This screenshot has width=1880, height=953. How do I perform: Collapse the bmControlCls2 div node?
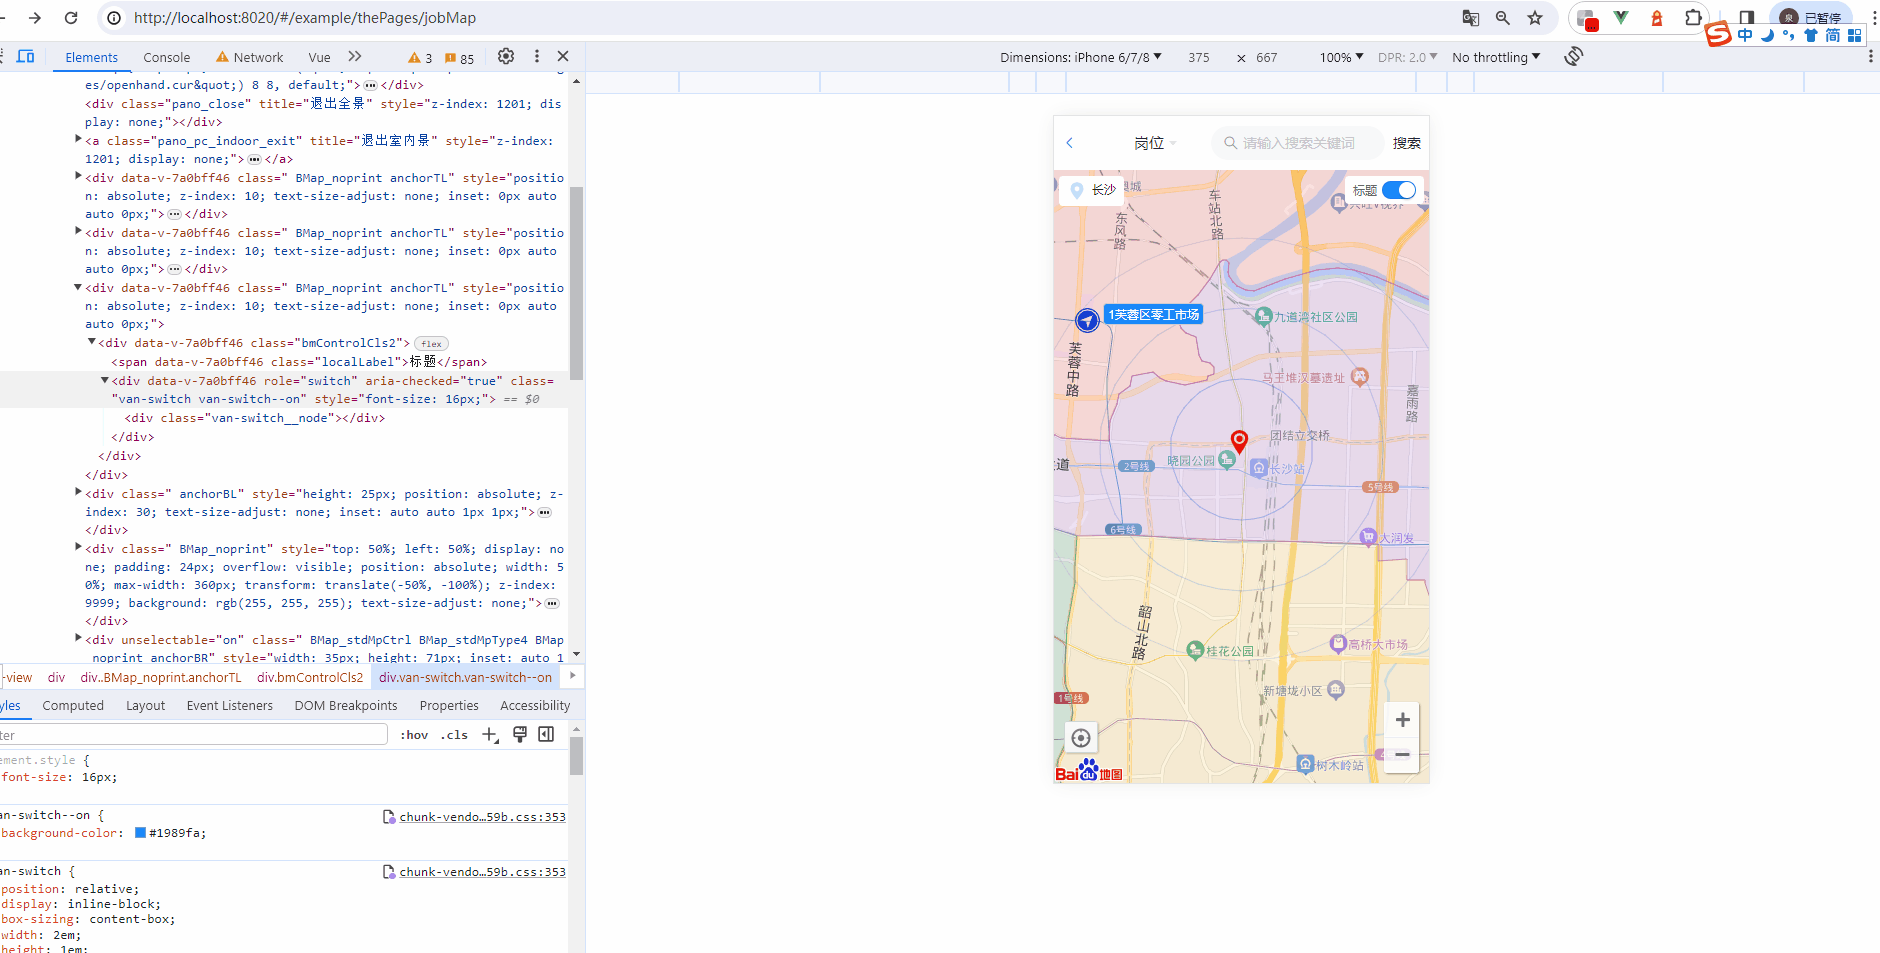coord(91,342)
